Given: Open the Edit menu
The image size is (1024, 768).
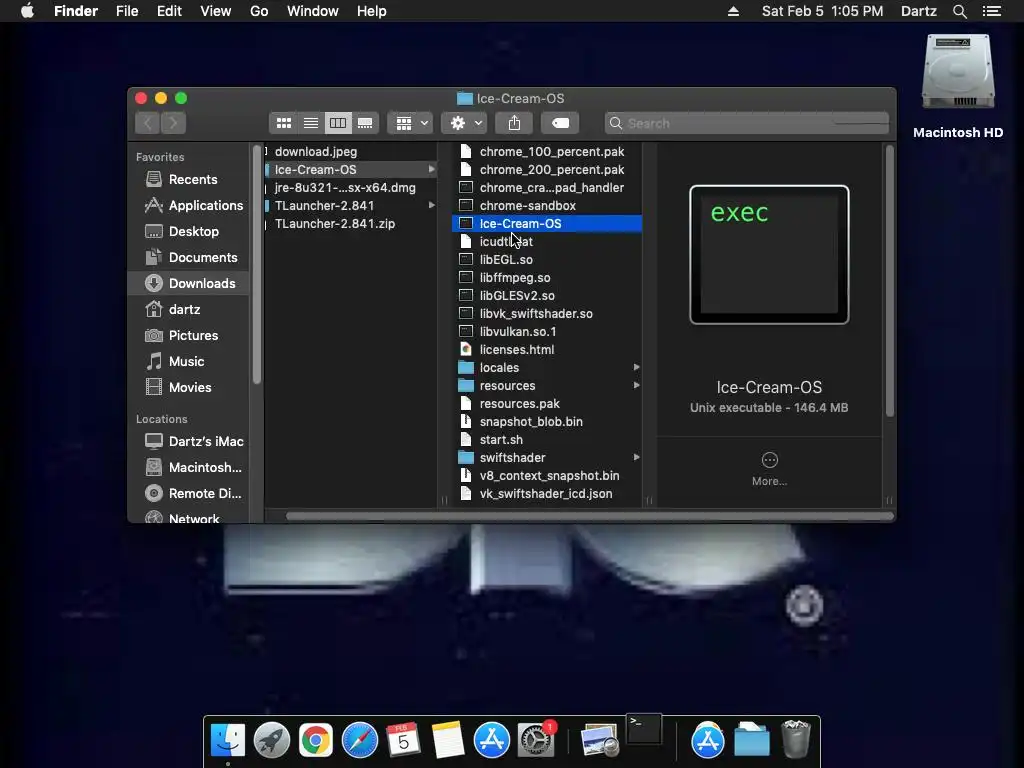Looking at the screenshot, I should [169, 11].
